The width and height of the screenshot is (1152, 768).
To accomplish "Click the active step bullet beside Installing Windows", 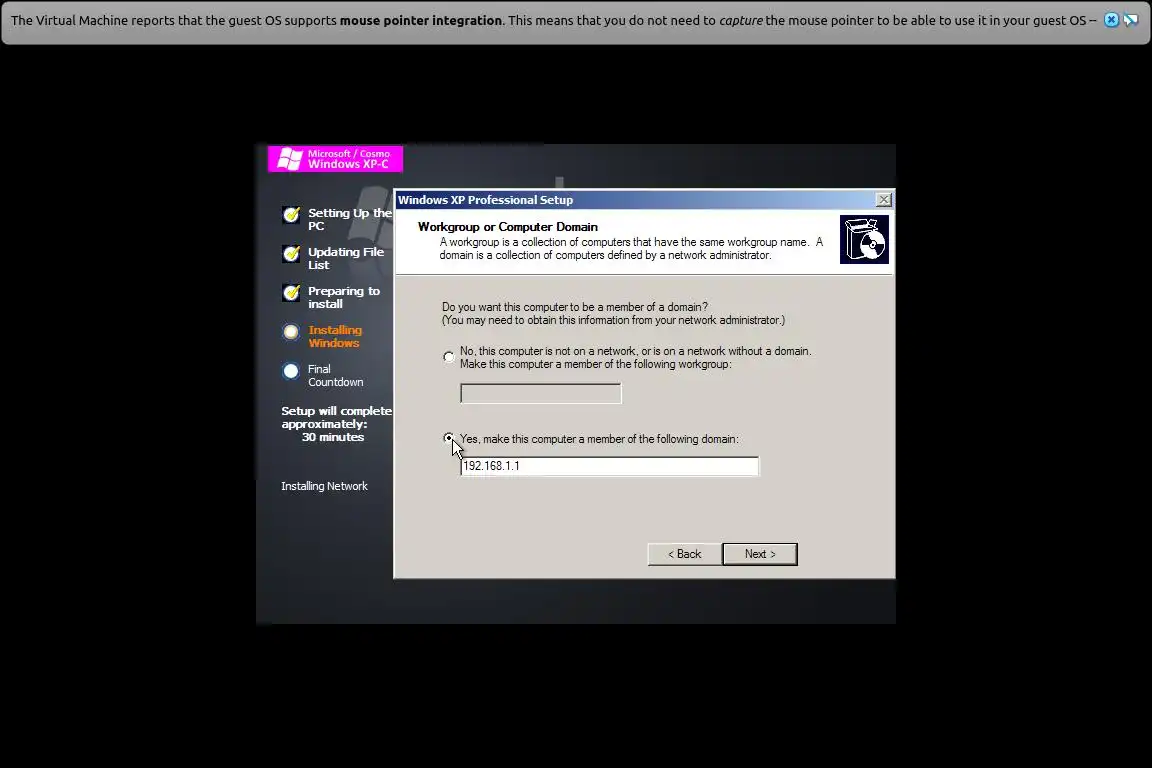I will [291, 332].
